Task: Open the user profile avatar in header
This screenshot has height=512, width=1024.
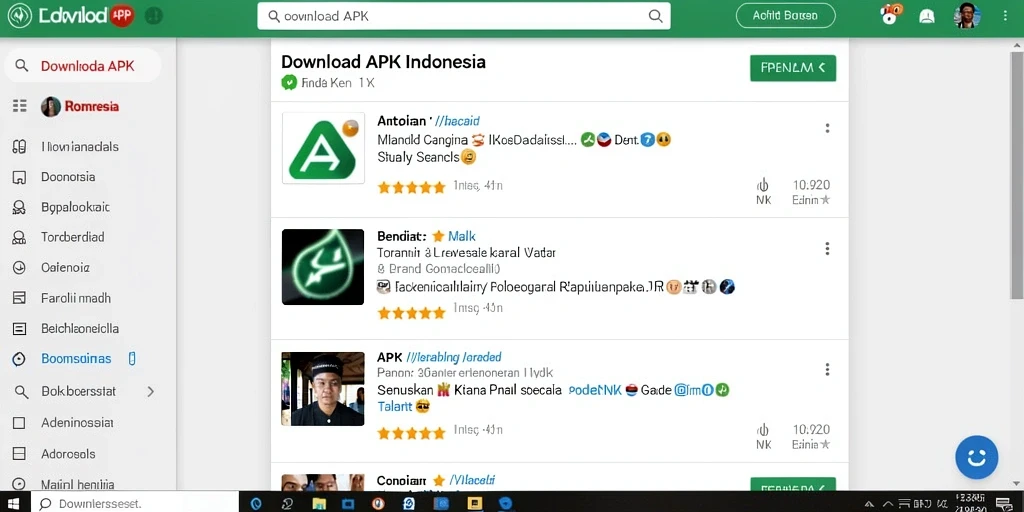Action: 967,16
